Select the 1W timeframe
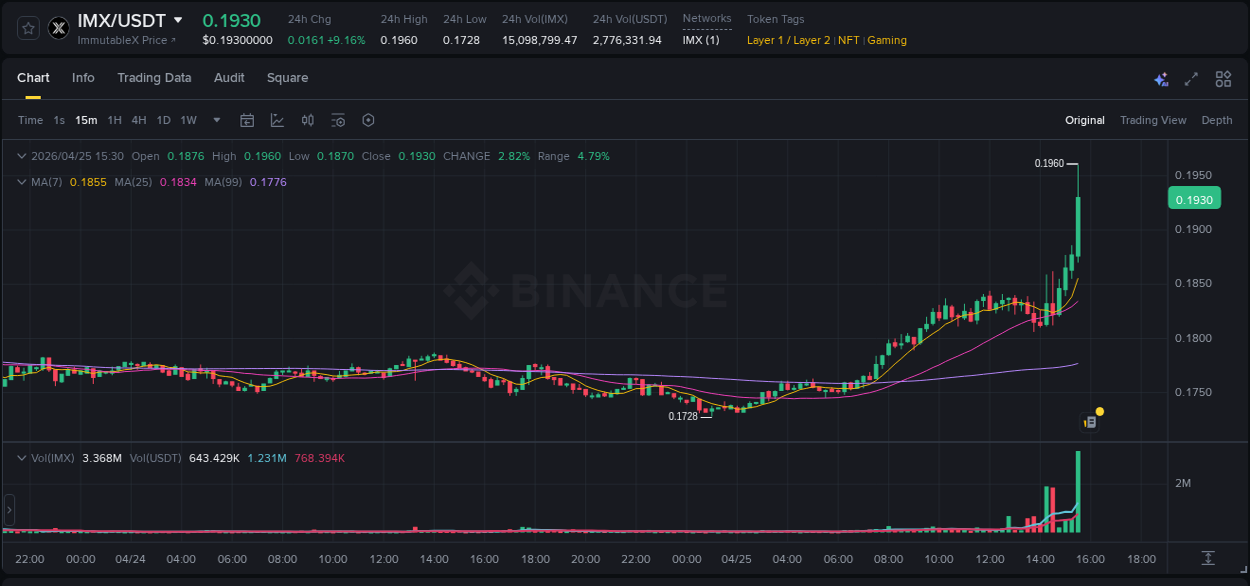1250x586 pixels. [x=188, y=119]
